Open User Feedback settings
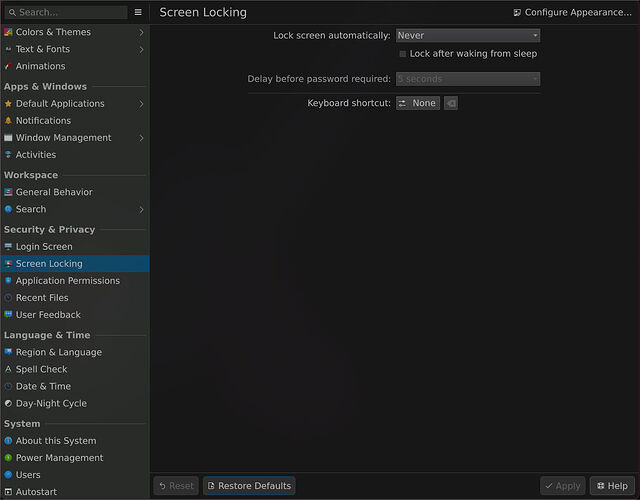The image size is (640, 500). tap(75, 315)
